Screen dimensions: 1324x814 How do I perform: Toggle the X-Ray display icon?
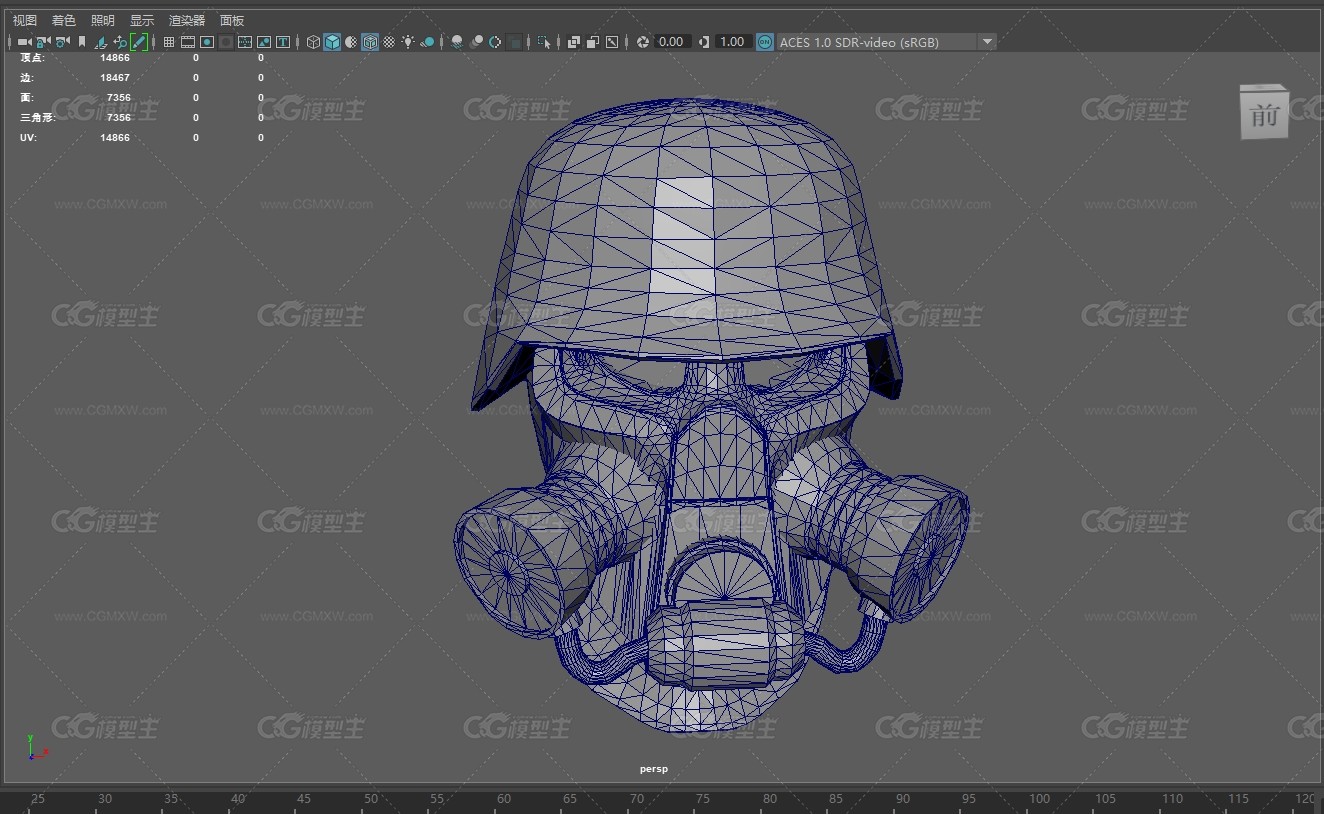(574, 42)
